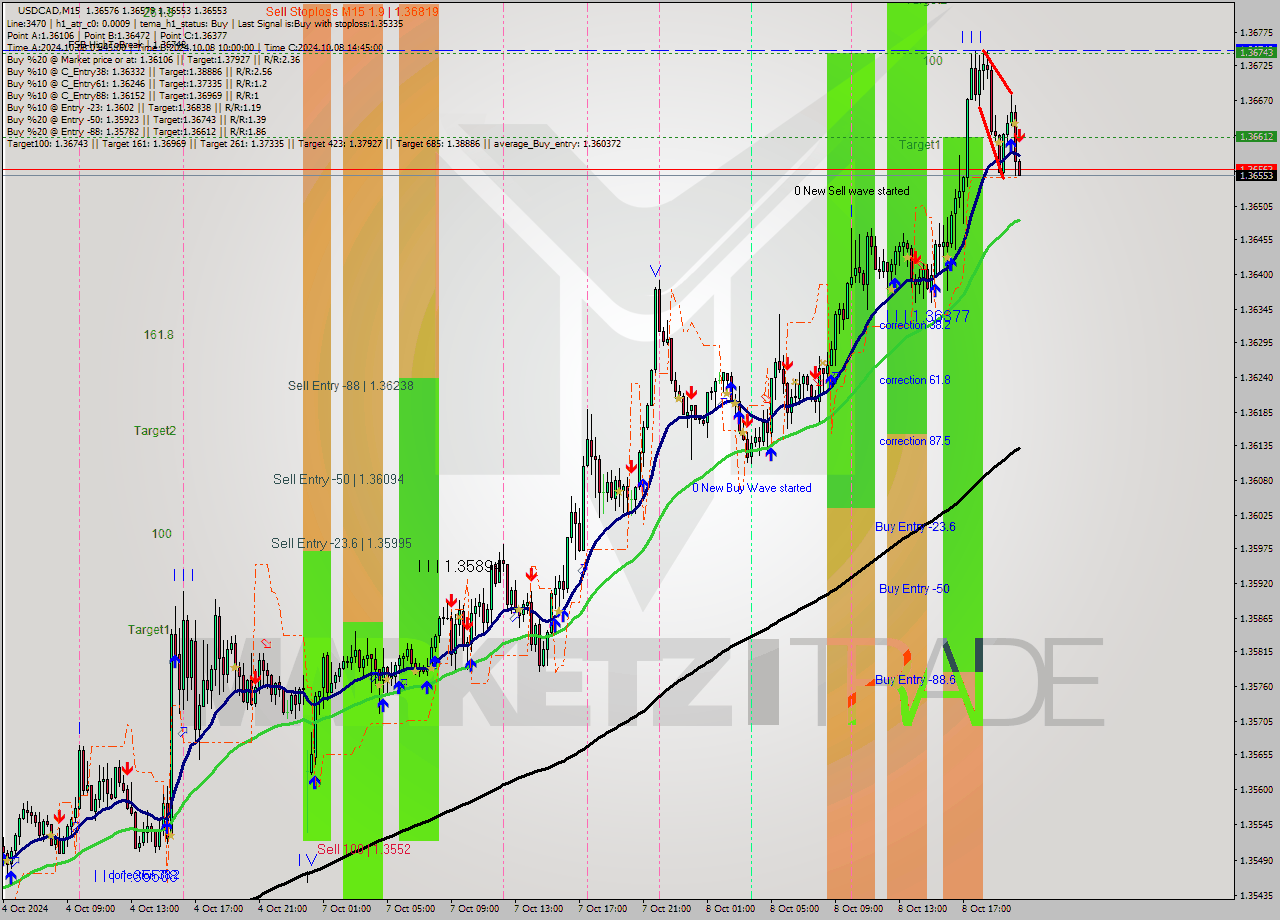Click the 'correction 87.5' label
The width and height of the screenshot is (1280, 920).
point(915,441)
